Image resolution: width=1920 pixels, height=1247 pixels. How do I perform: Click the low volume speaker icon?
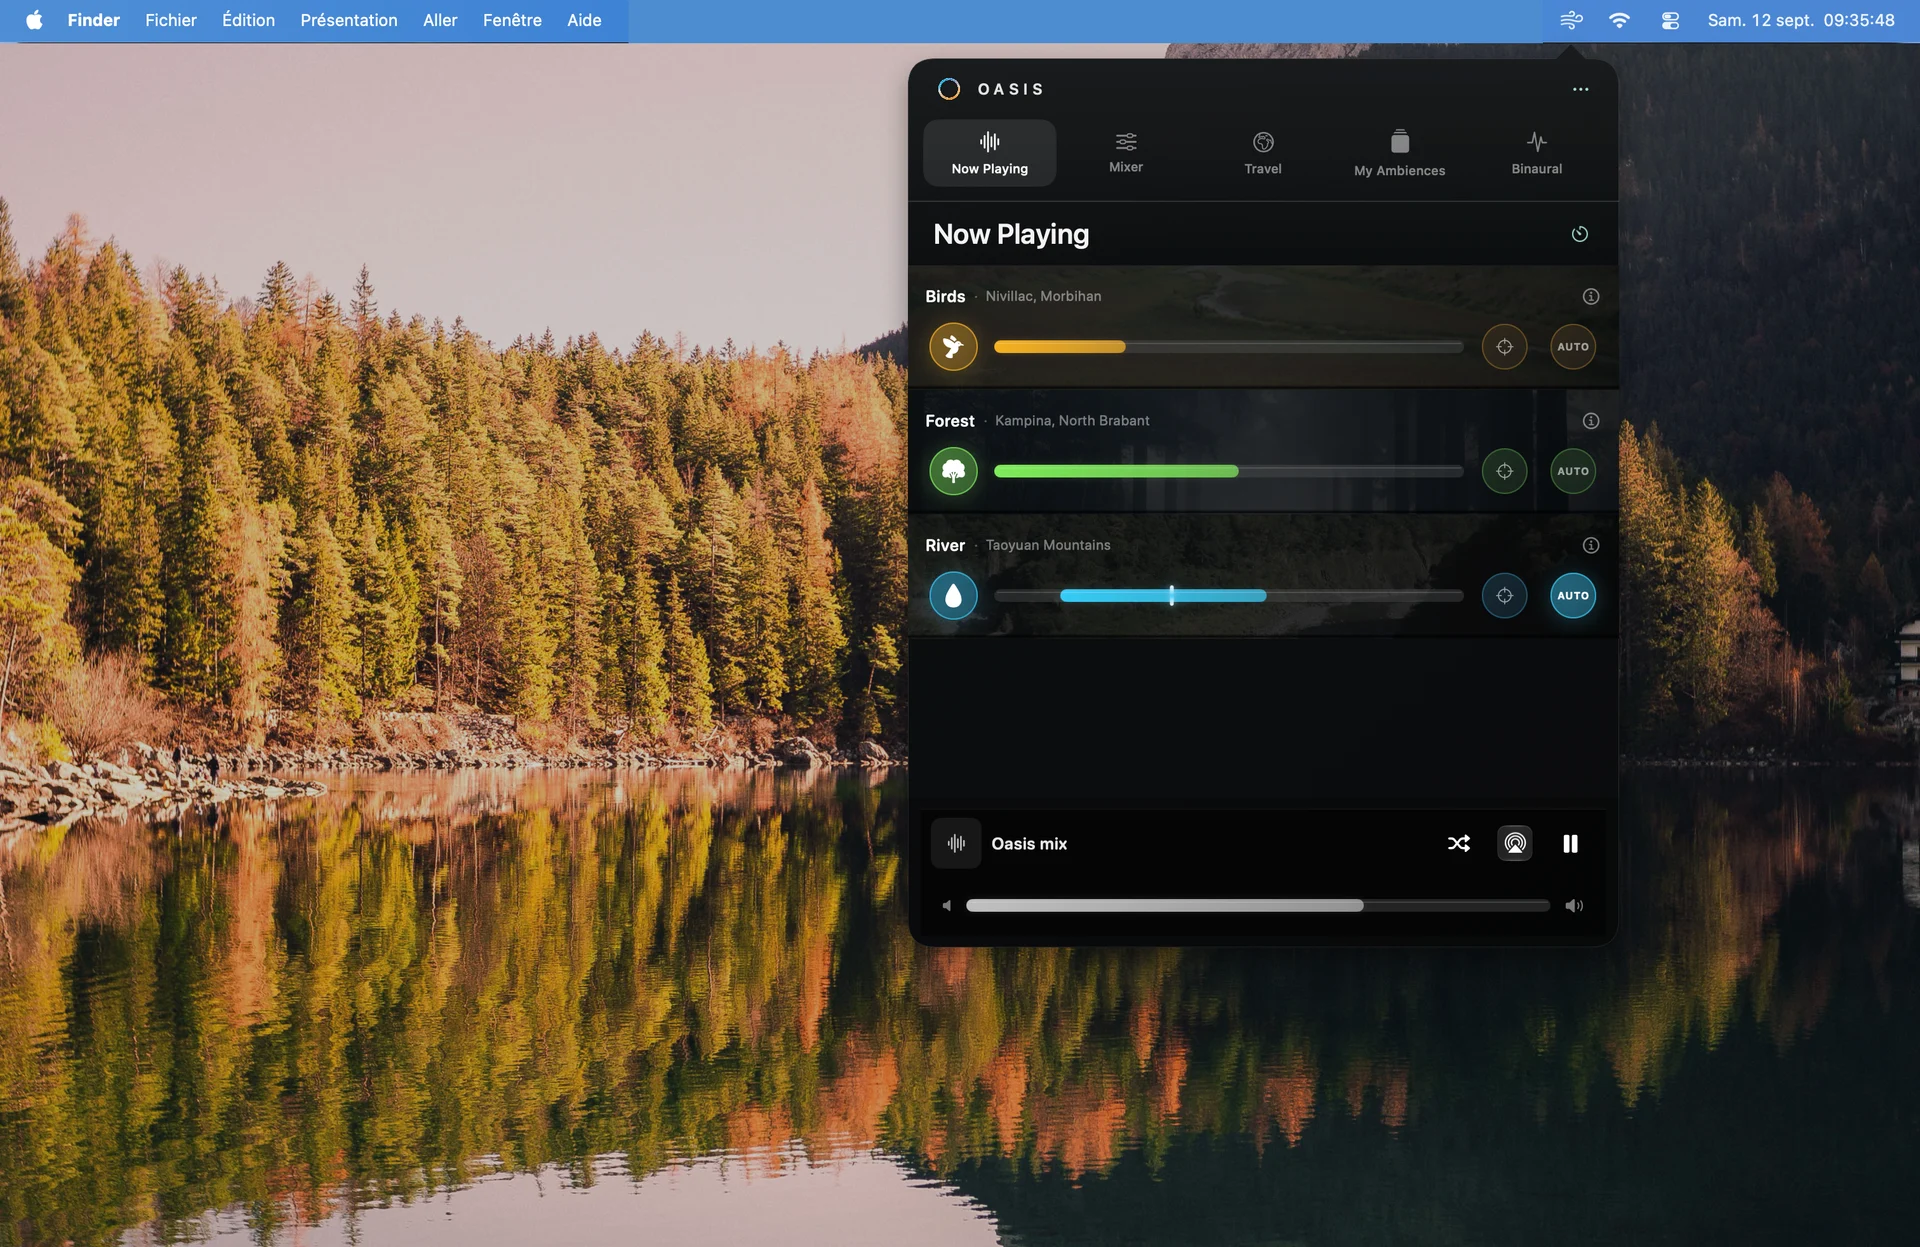(946, 906)
